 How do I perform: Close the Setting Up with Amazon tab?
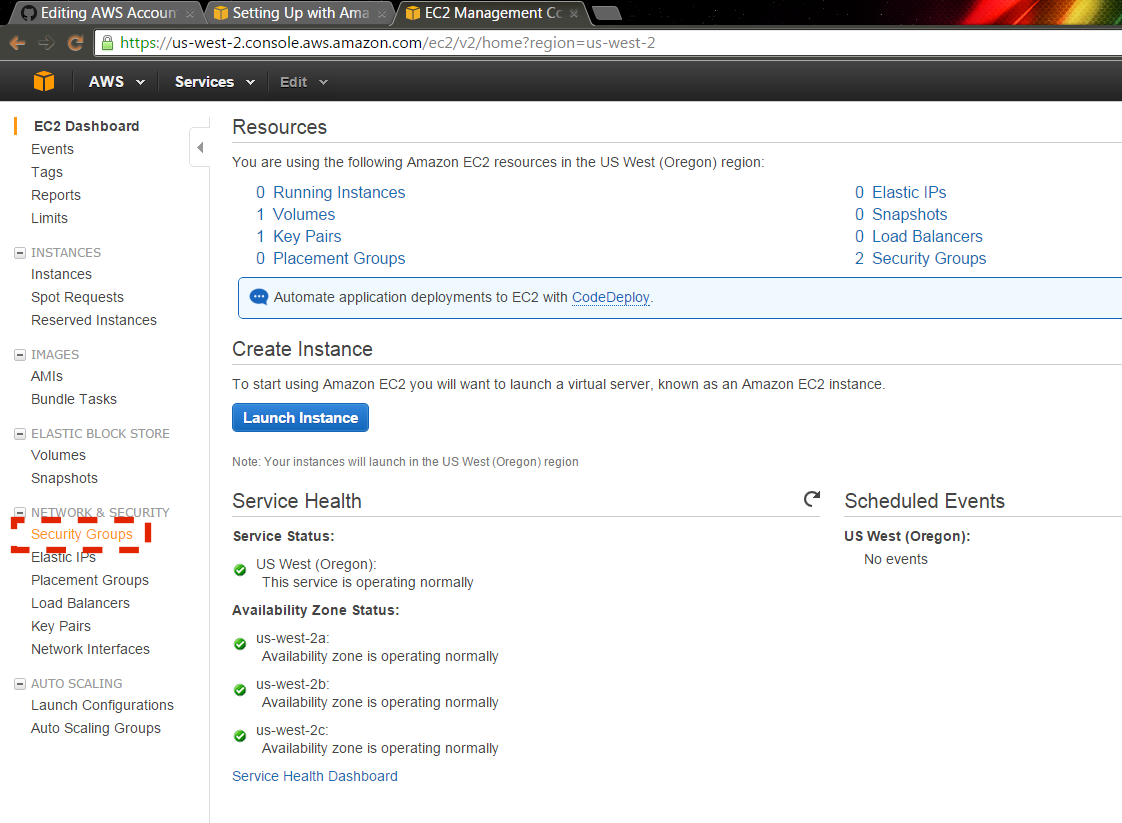pos(382,14)
